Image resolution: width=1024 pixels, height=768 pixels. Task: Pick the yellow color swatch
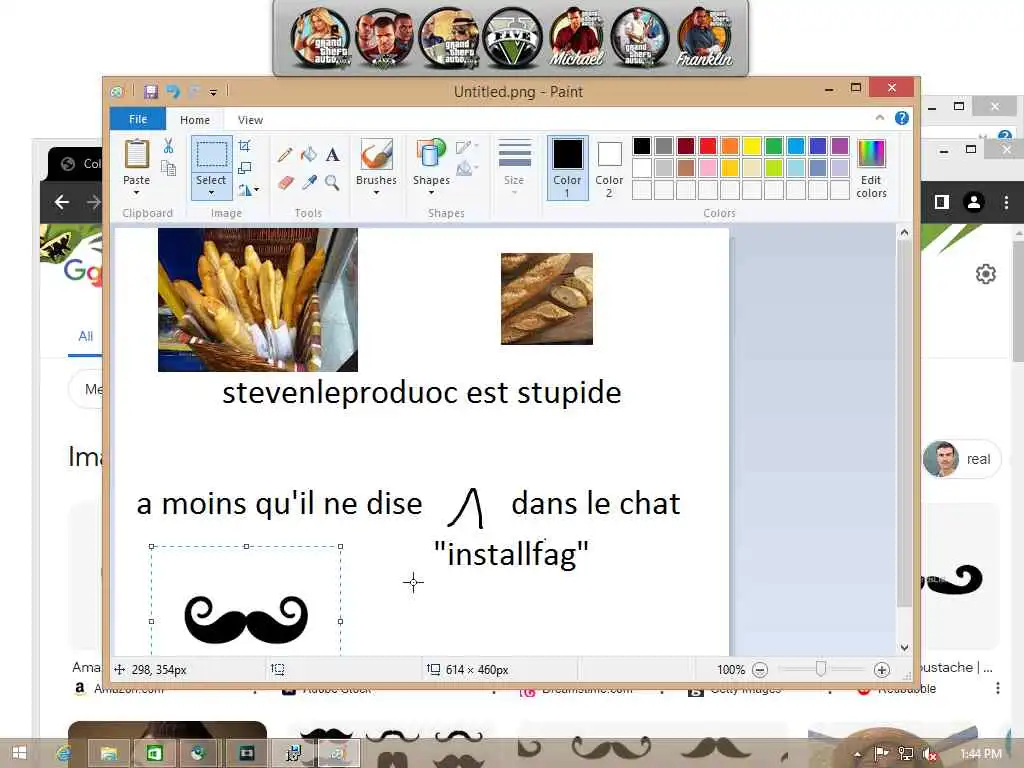752,146
